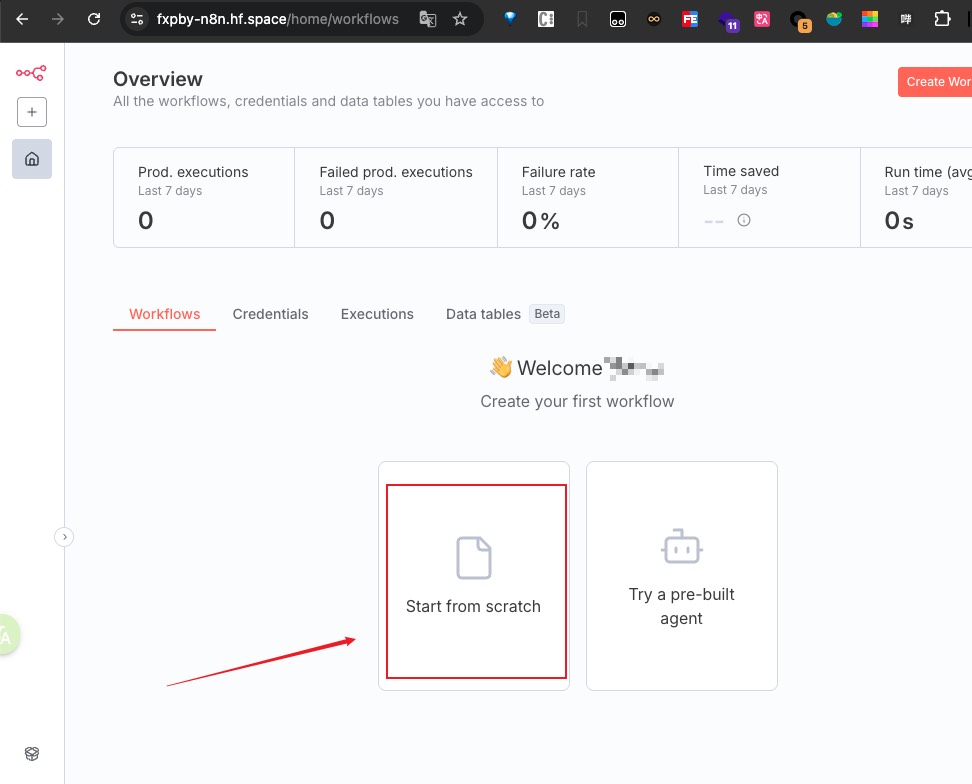972x784 pixels.
Task: Reload the page with browser refresh icon
Action: 94,19
